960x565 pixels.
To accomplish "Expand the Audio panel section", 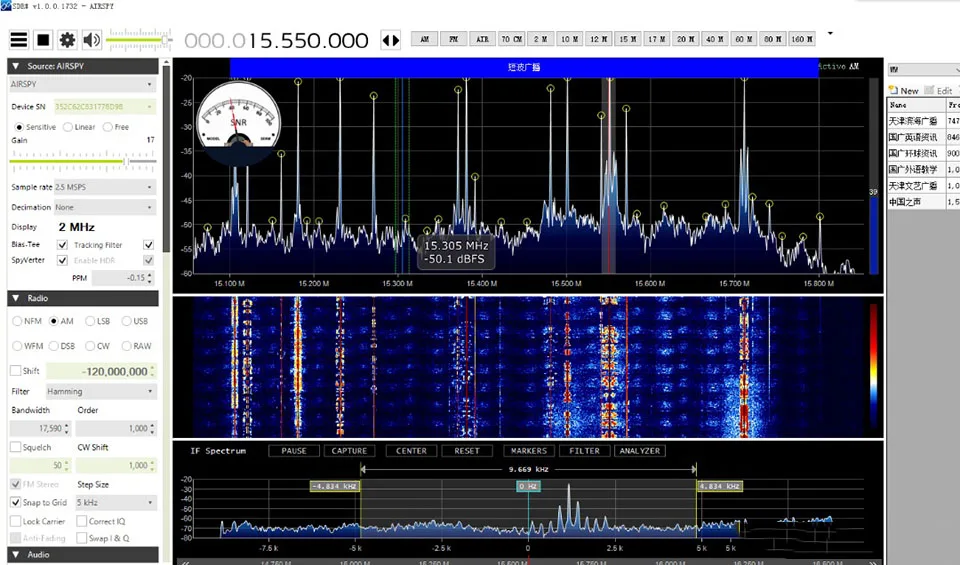I will pos(15,554).
